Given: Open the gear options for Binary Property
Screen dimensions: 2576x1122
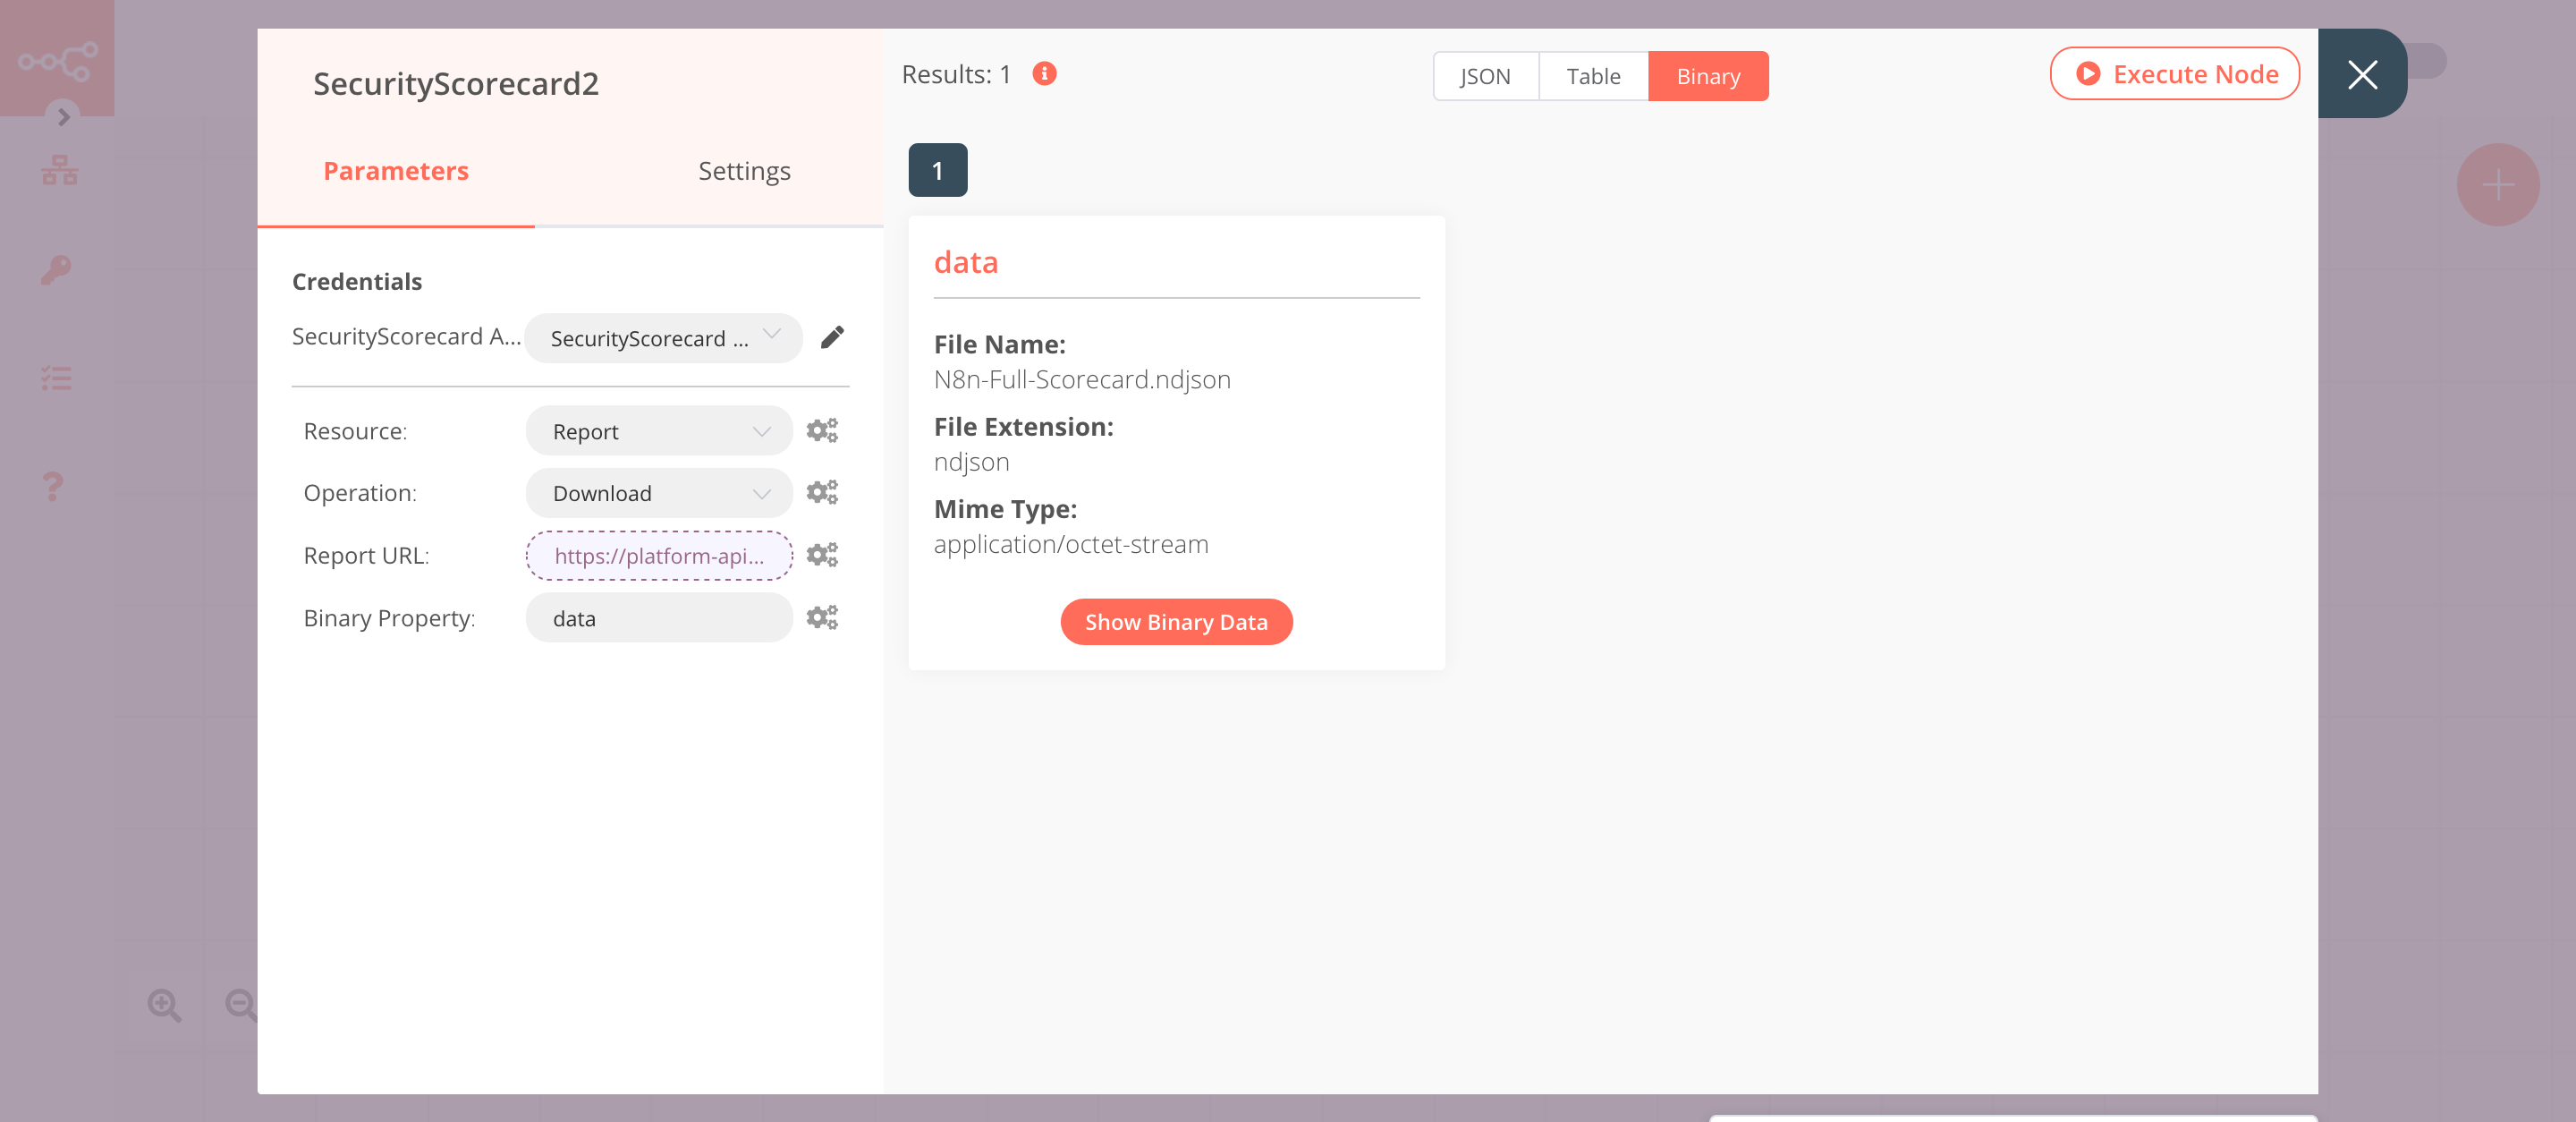Looking at the screenshot, I should pos(821,617).
